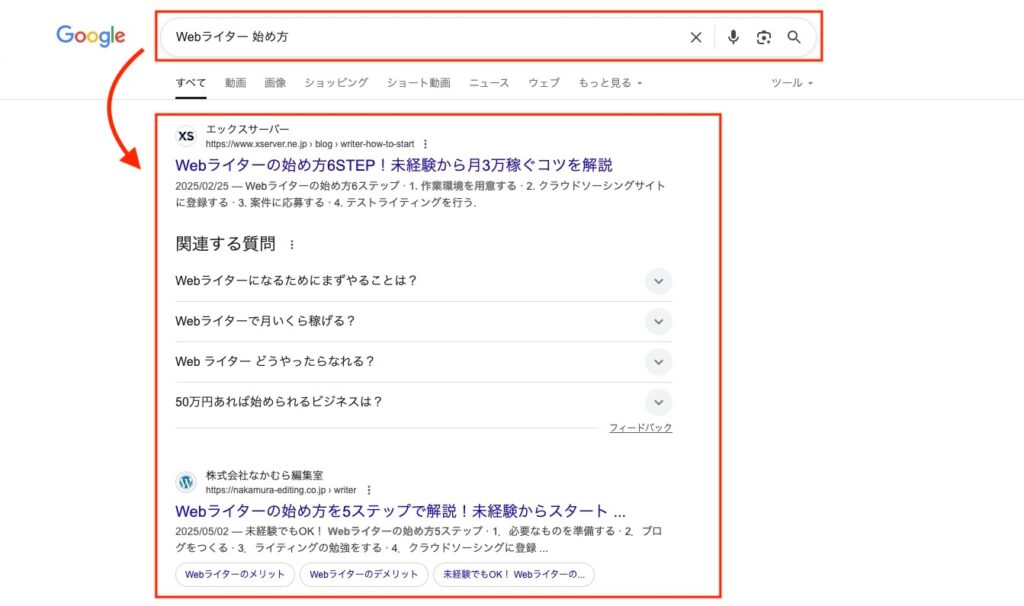Image resolution: width=1024 pixels, height=606 pixels.
Task: Clear the search query with the X icon
Action: (x=696, y=37)
